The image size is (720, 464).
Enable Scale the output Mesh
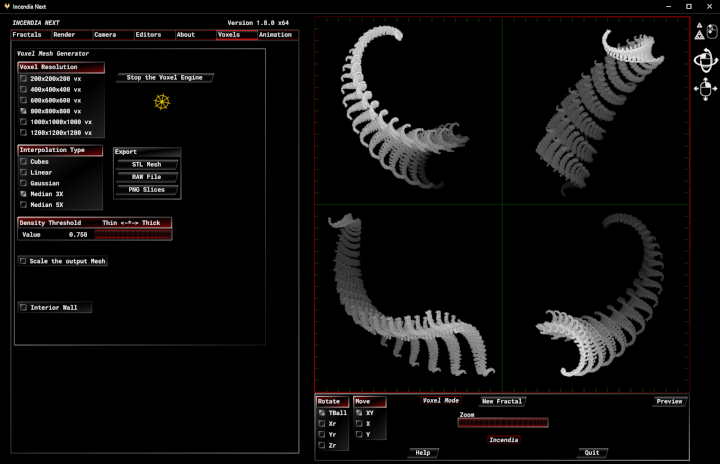click(x=24, y=261)
